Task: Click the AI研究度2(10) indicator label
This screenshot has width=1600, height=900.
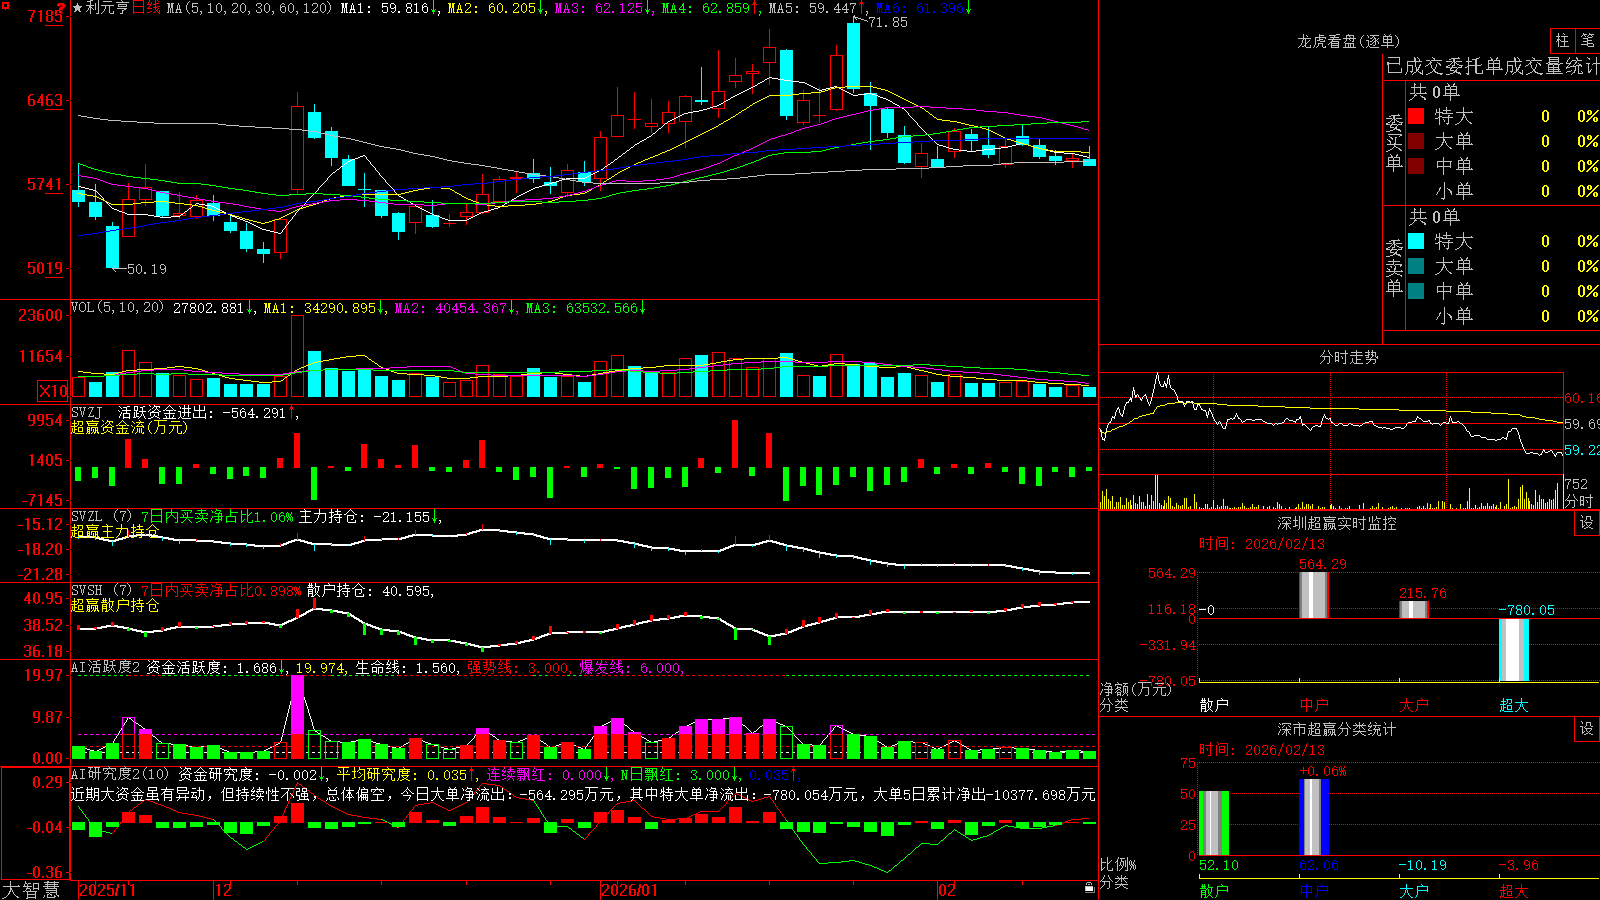Action: pos(120,774)
